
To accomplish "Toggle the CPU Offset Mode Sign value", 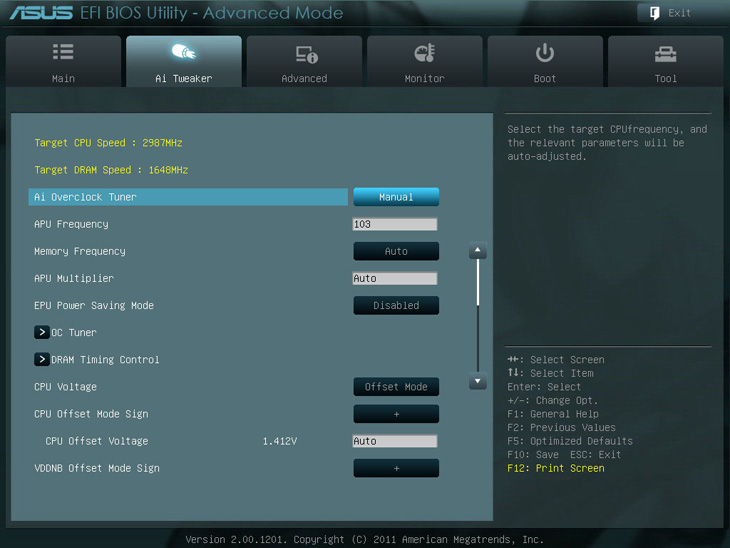I will [396, 414].
